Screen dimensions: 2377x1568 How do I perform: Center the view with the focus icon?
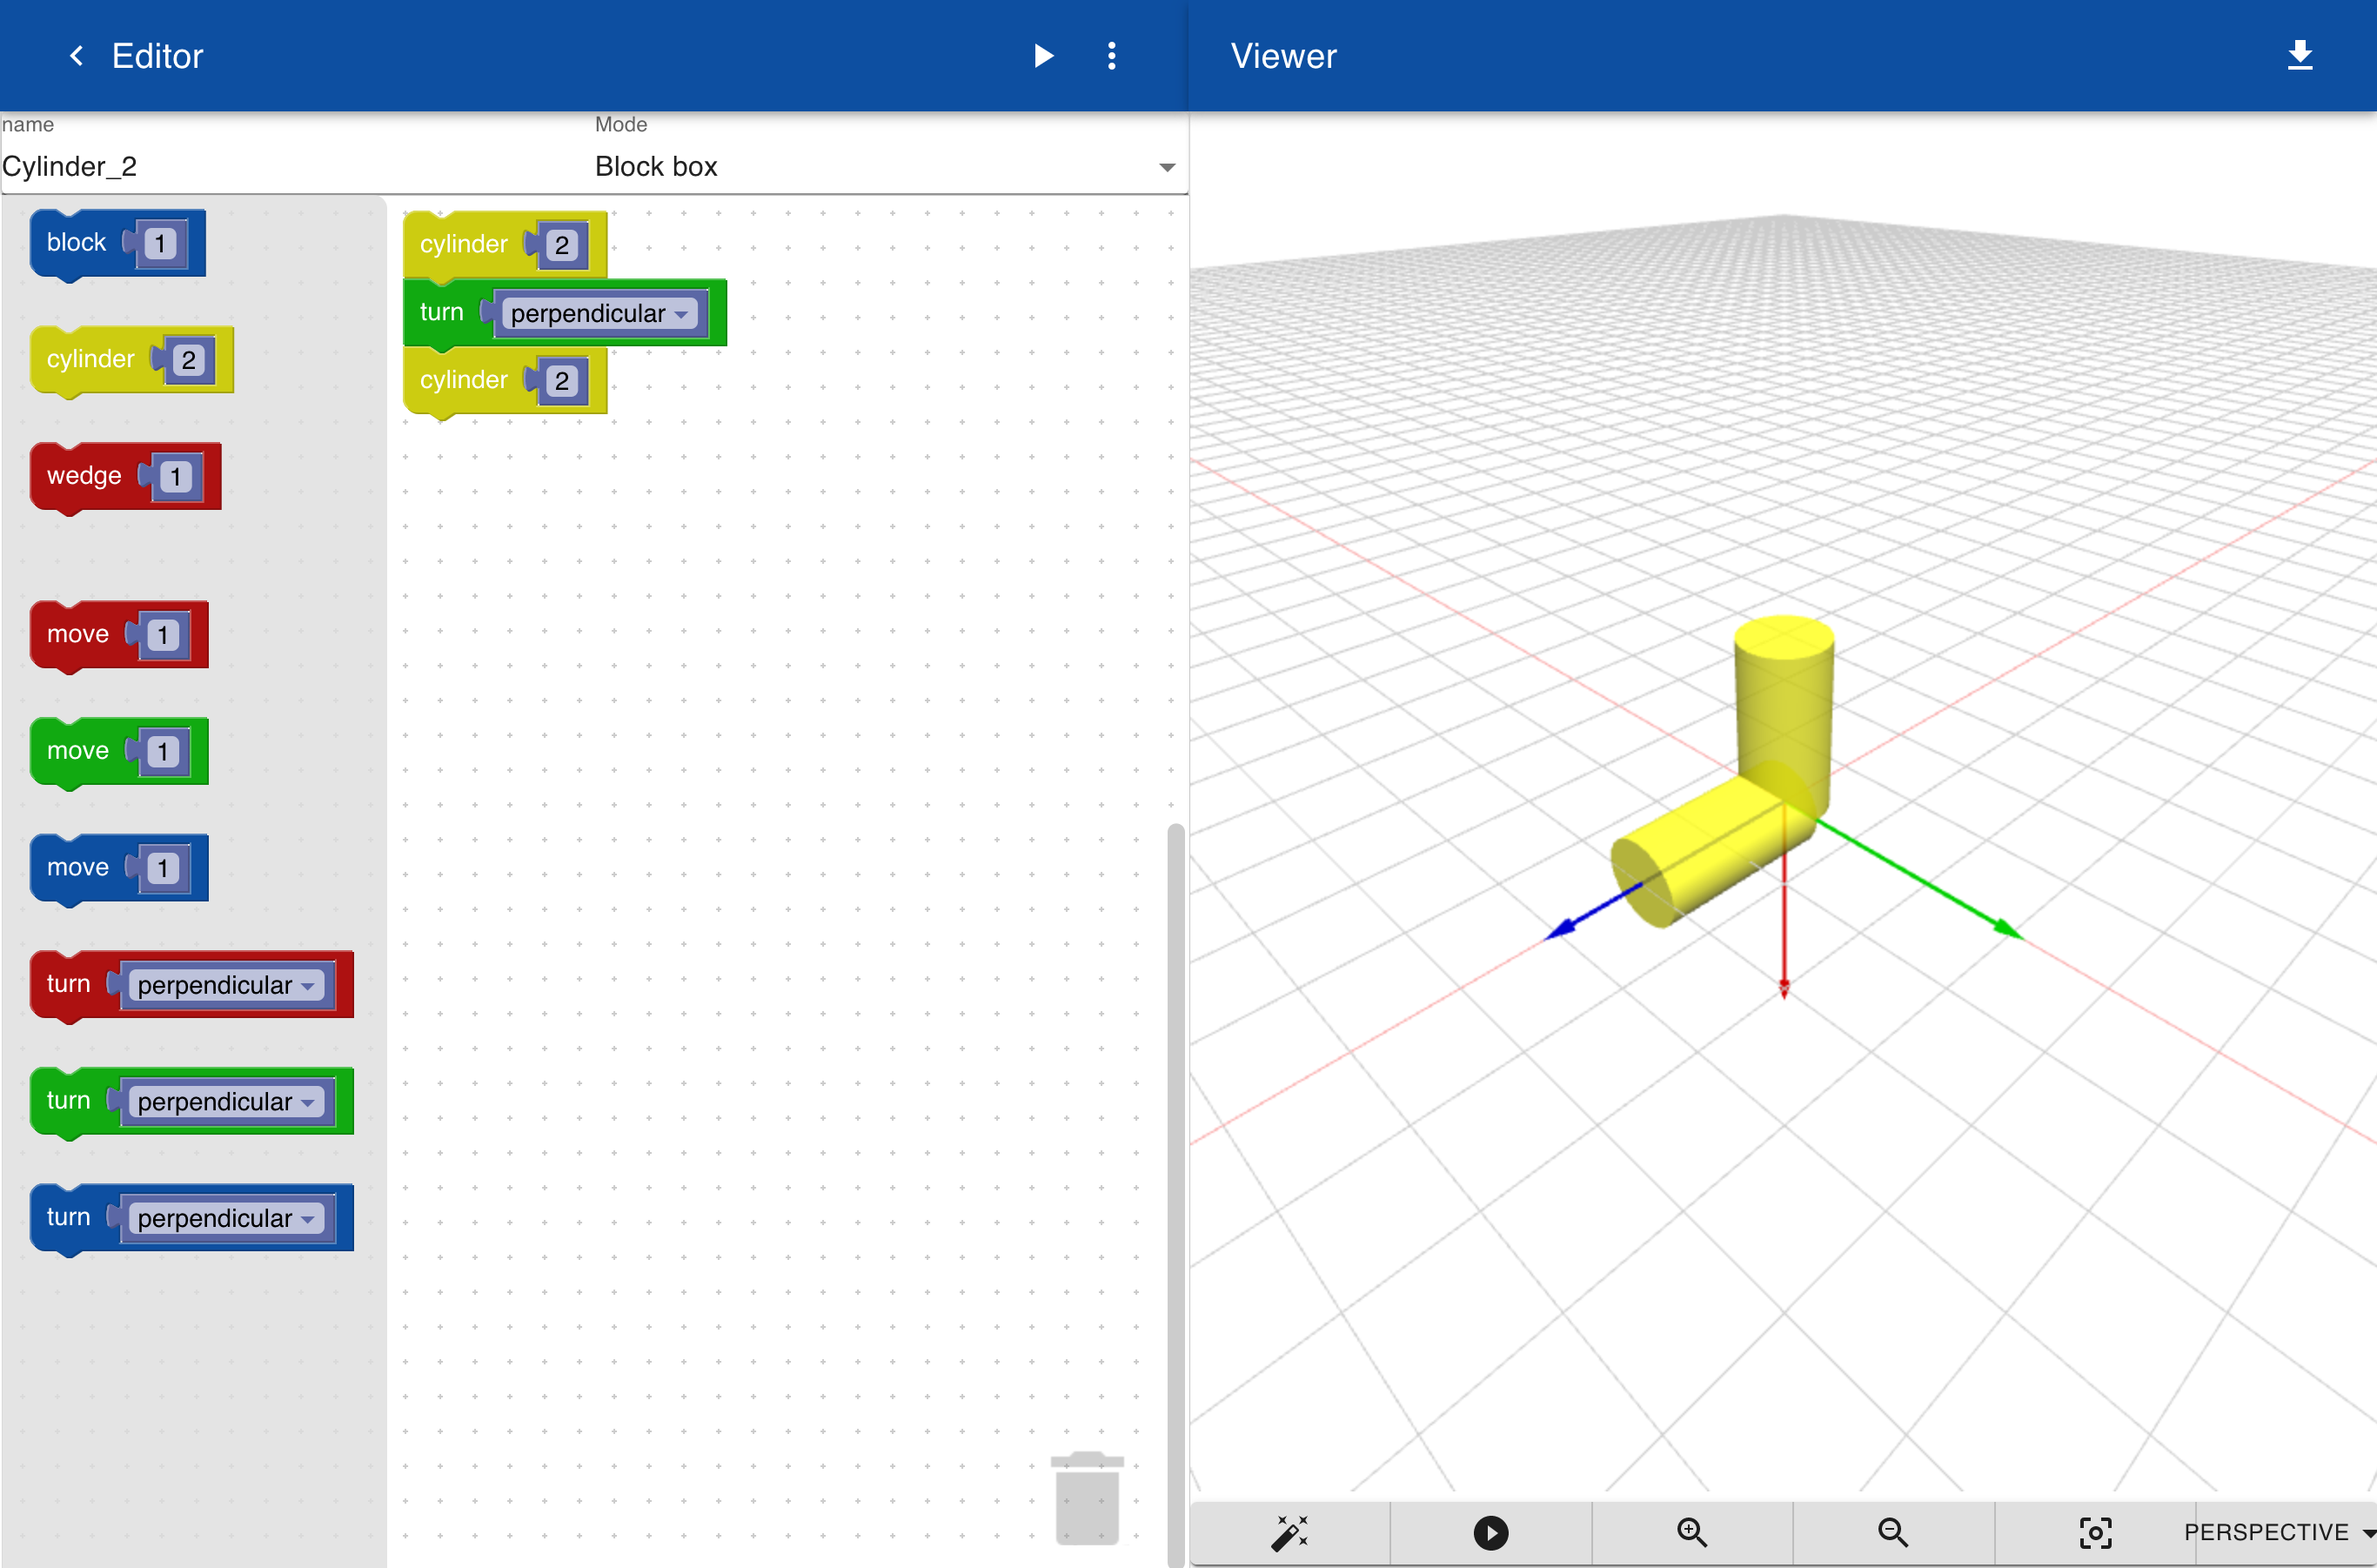(2095, 1532)
